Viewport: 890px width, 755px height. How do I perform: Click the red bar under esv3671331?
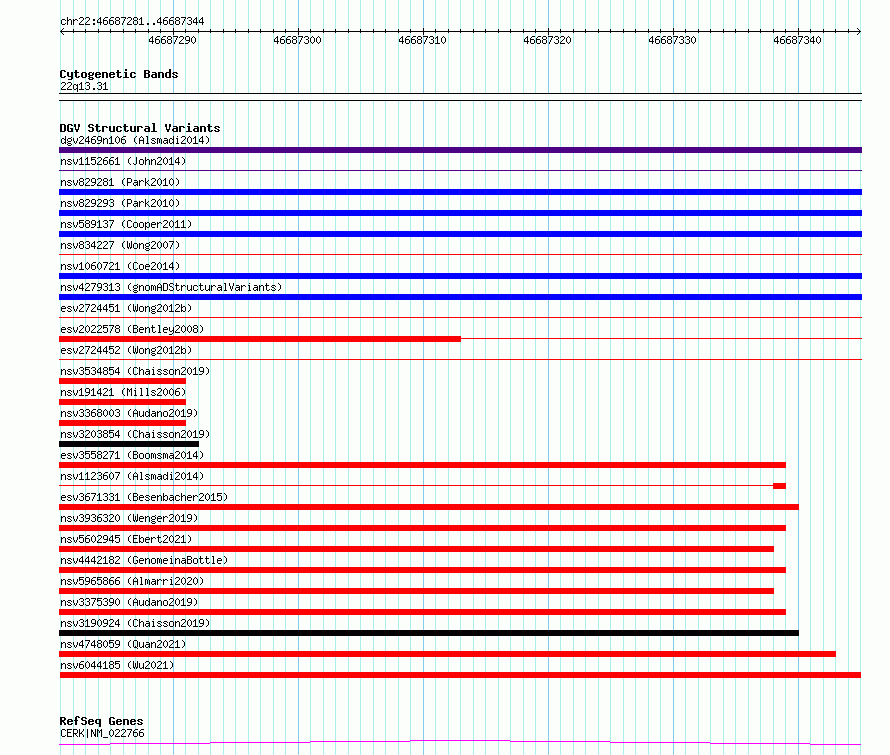pyautogui.click(x=429, y=507)
